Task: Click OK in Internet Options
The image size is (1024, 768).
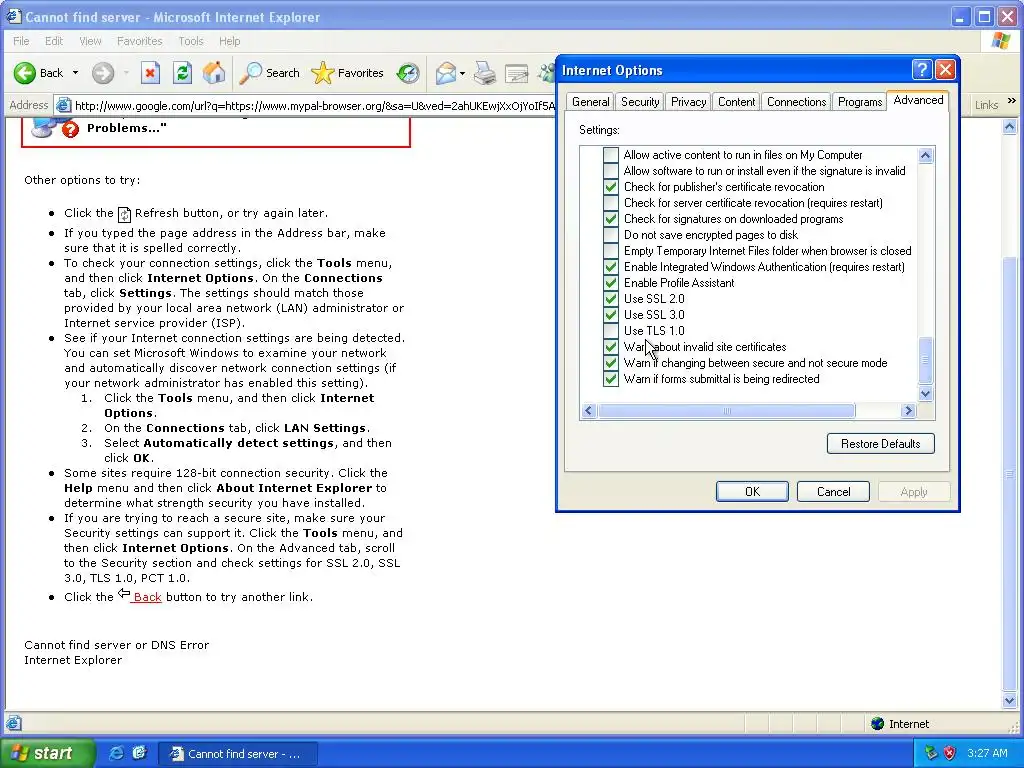Action: tap(752, 492)
